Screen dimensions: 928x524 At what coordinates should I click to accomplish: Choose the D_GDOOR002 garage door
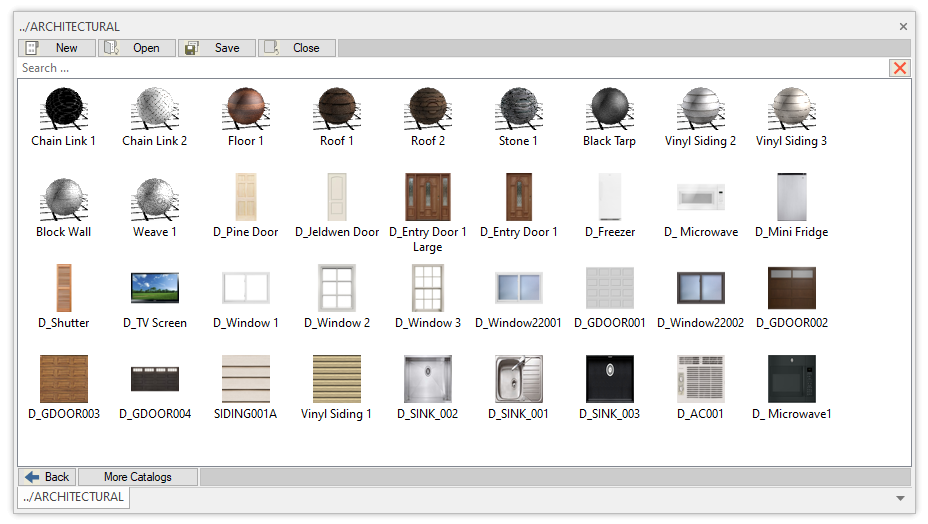click(x=792, y=288)
